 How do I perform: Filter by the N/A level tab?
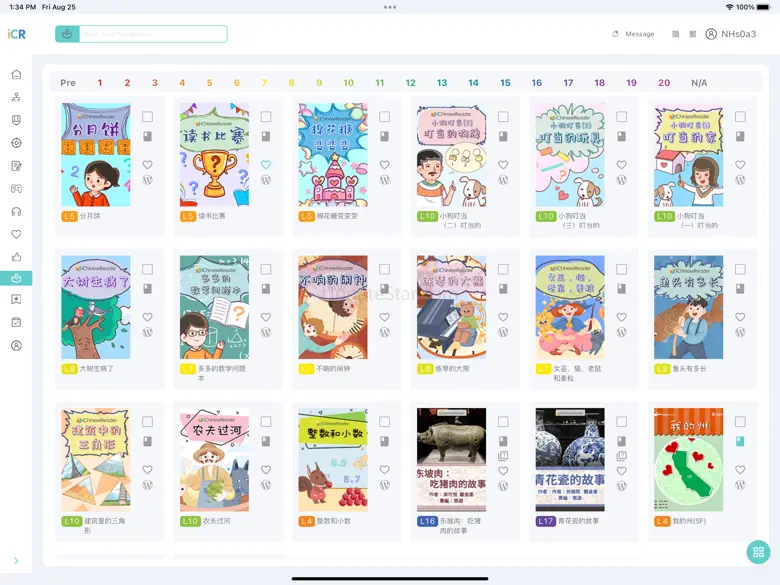[699, 83]
